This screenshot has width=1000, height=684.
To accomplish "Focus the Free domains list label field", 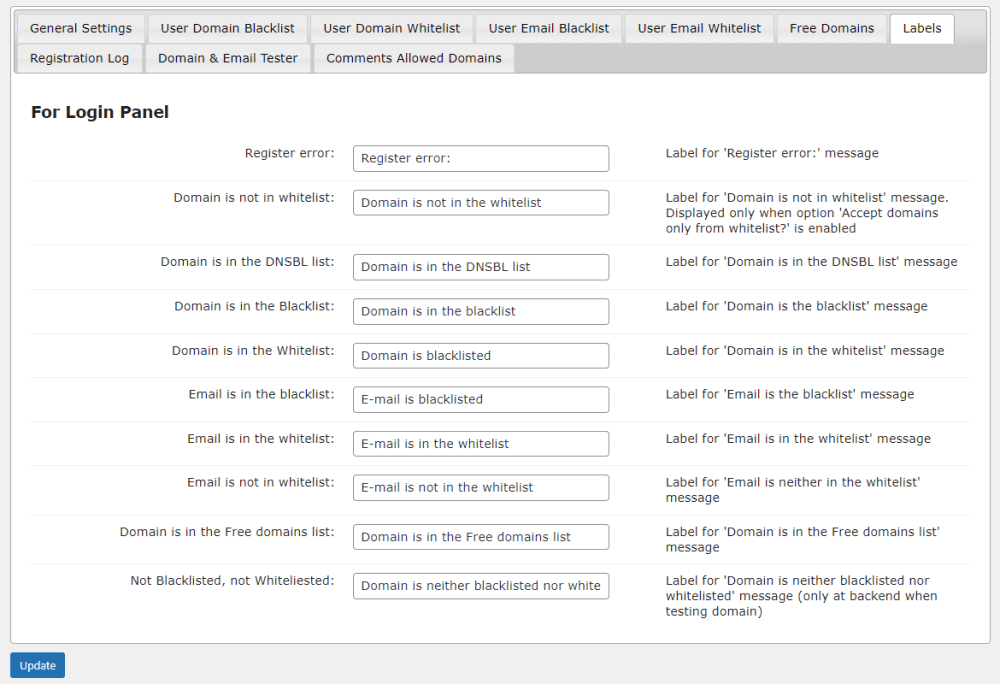I will coord(481,537).
